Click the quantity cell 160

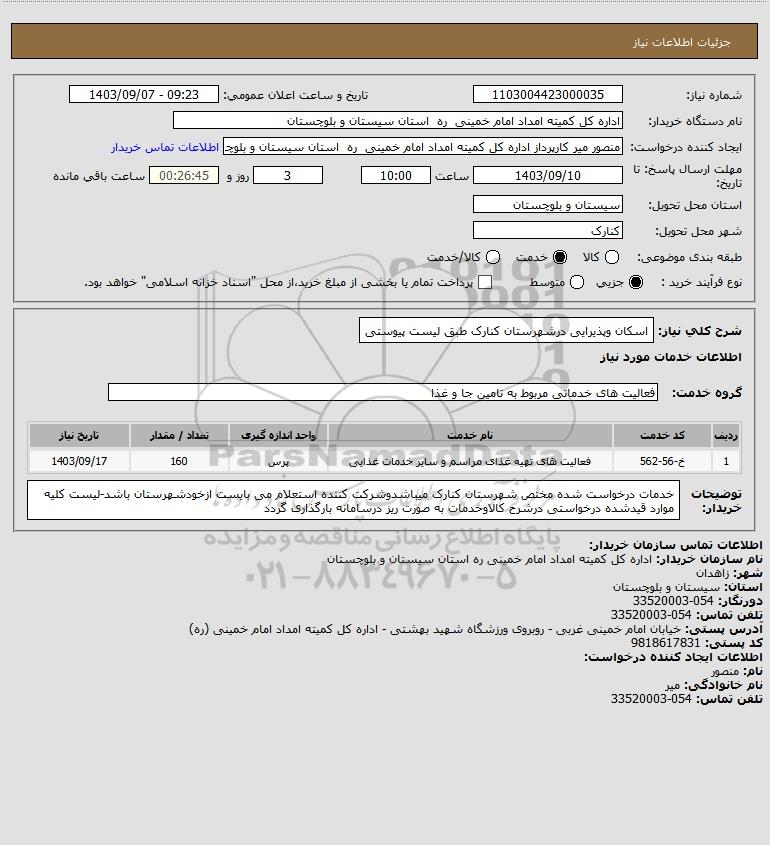click(x=179, y=461)
